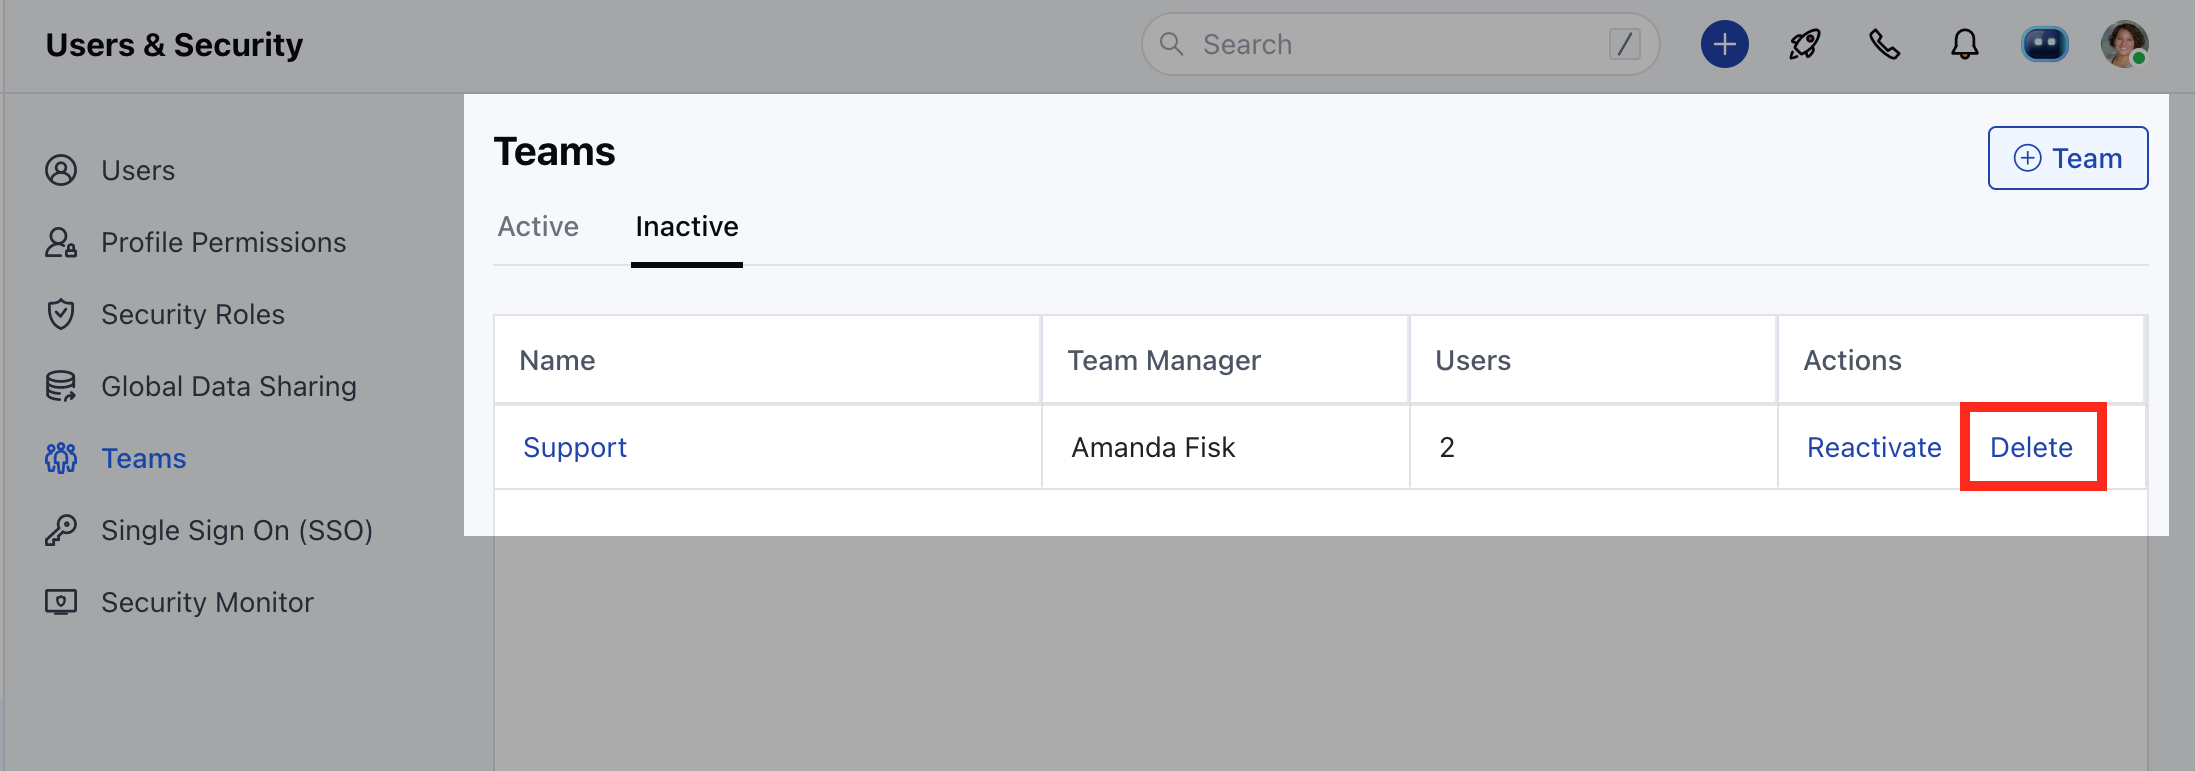This screenshot has height=771, width=2195.
Task: Switch to the Active teams tab
Action: tap(538, 227)
